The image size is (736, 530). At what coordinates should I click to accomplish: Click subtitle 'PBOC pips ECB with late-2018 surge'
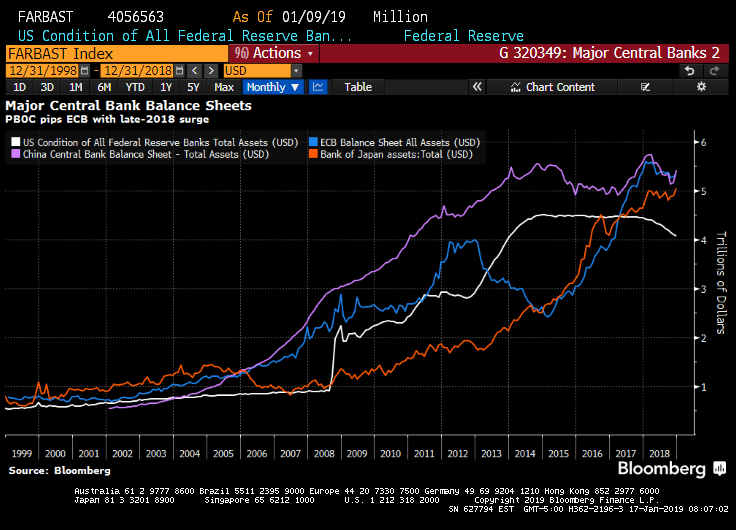107,119
